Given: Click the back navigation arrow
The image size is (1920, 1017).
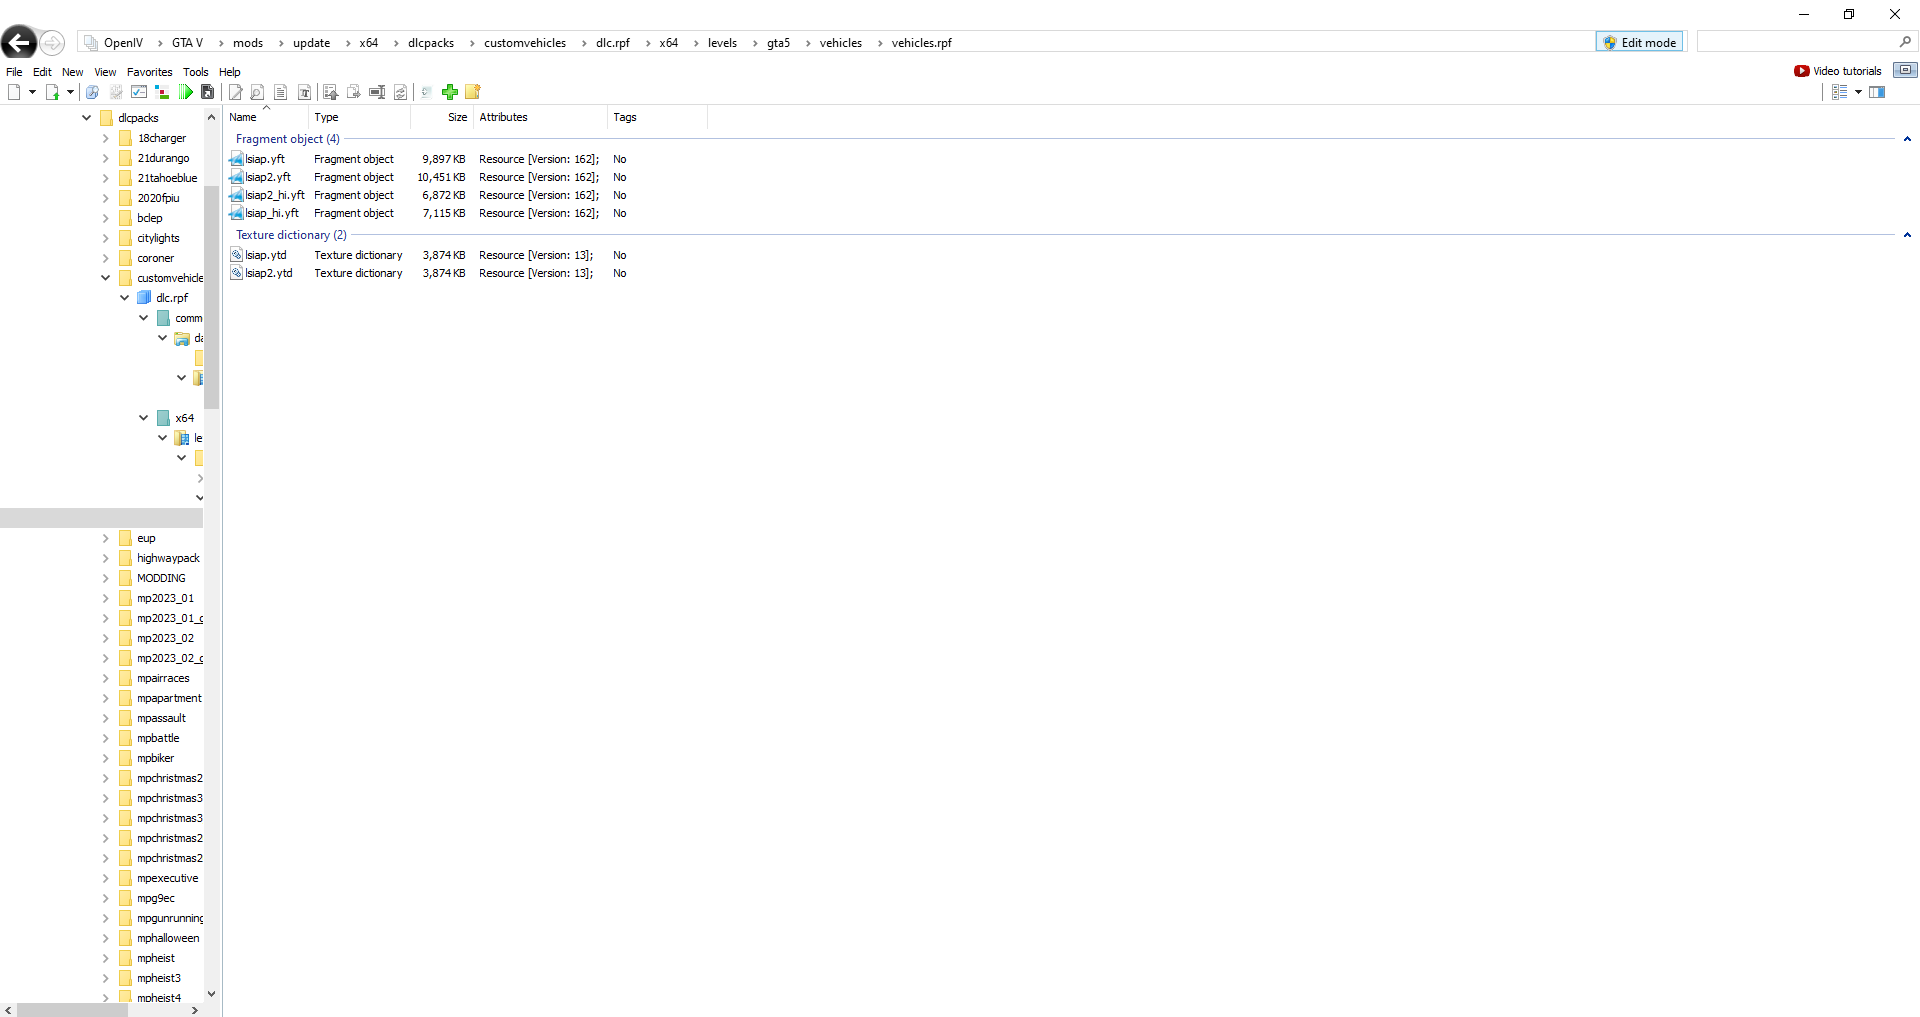Looking at the screenshot, I should [x=19, y=43].
